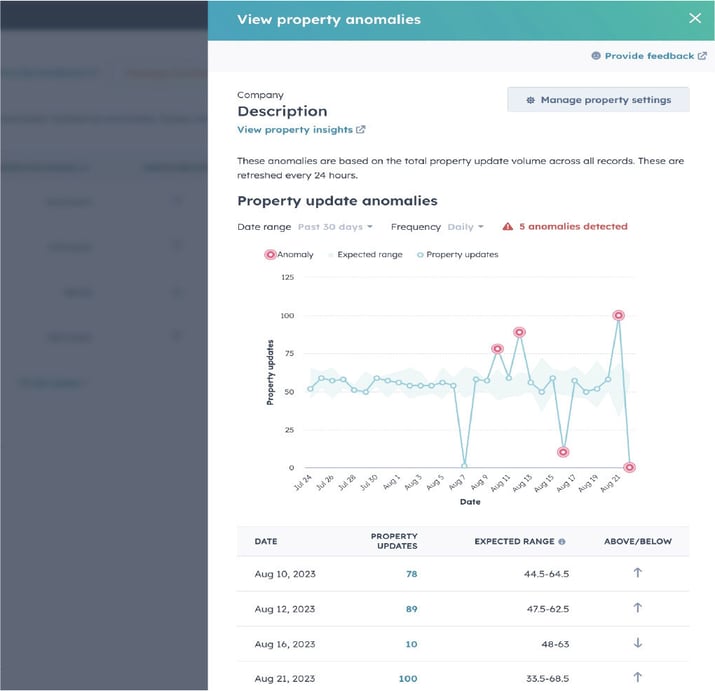The height and width of the screenshot is (691, 715).
Task: Toggle the Expected range legend item
Action: pyautogui.click(x=366, y=255)
